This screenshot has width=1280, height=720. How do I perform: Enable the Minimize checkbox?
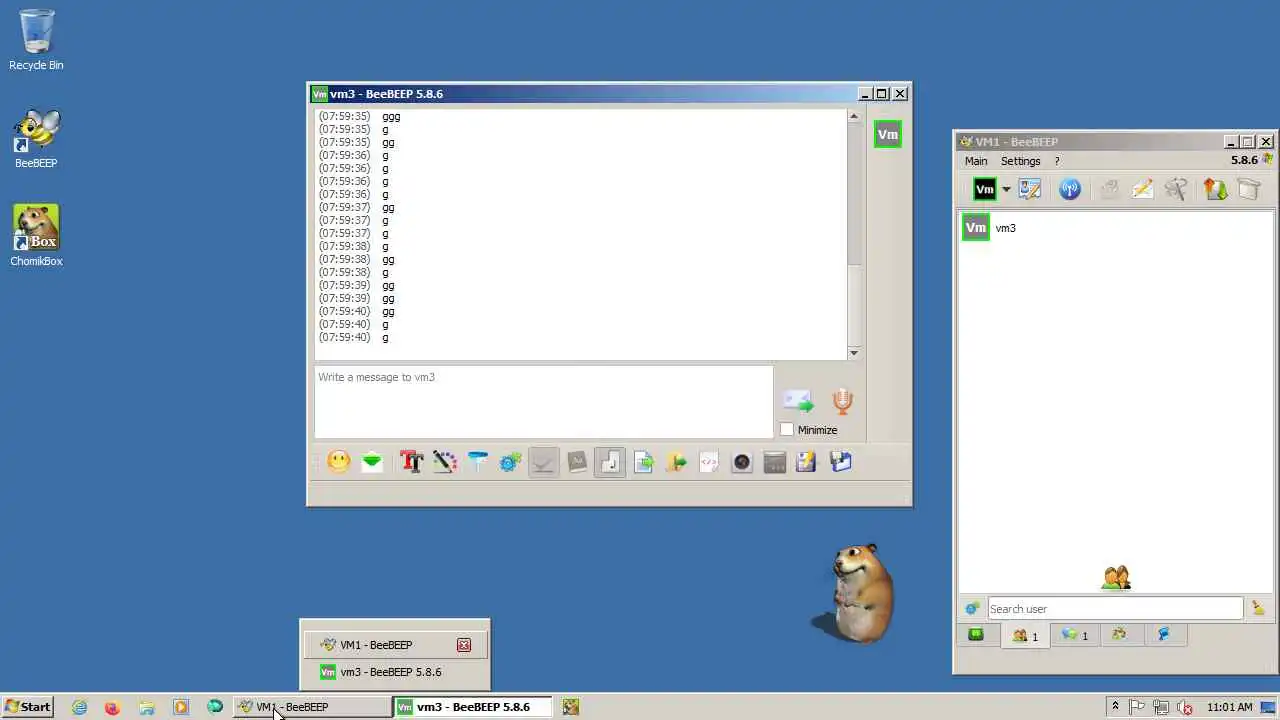click(787, 430)
